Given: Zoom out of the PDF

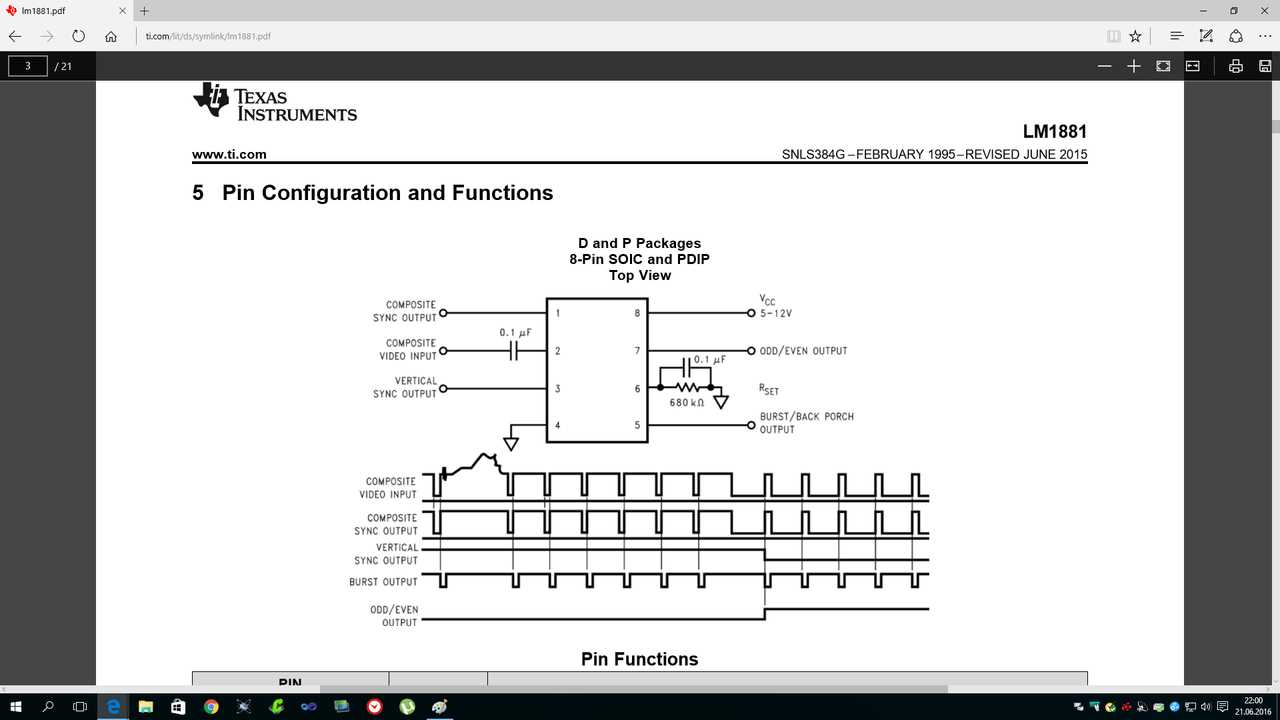Looking at the screenshot, I should (1104, 66).
